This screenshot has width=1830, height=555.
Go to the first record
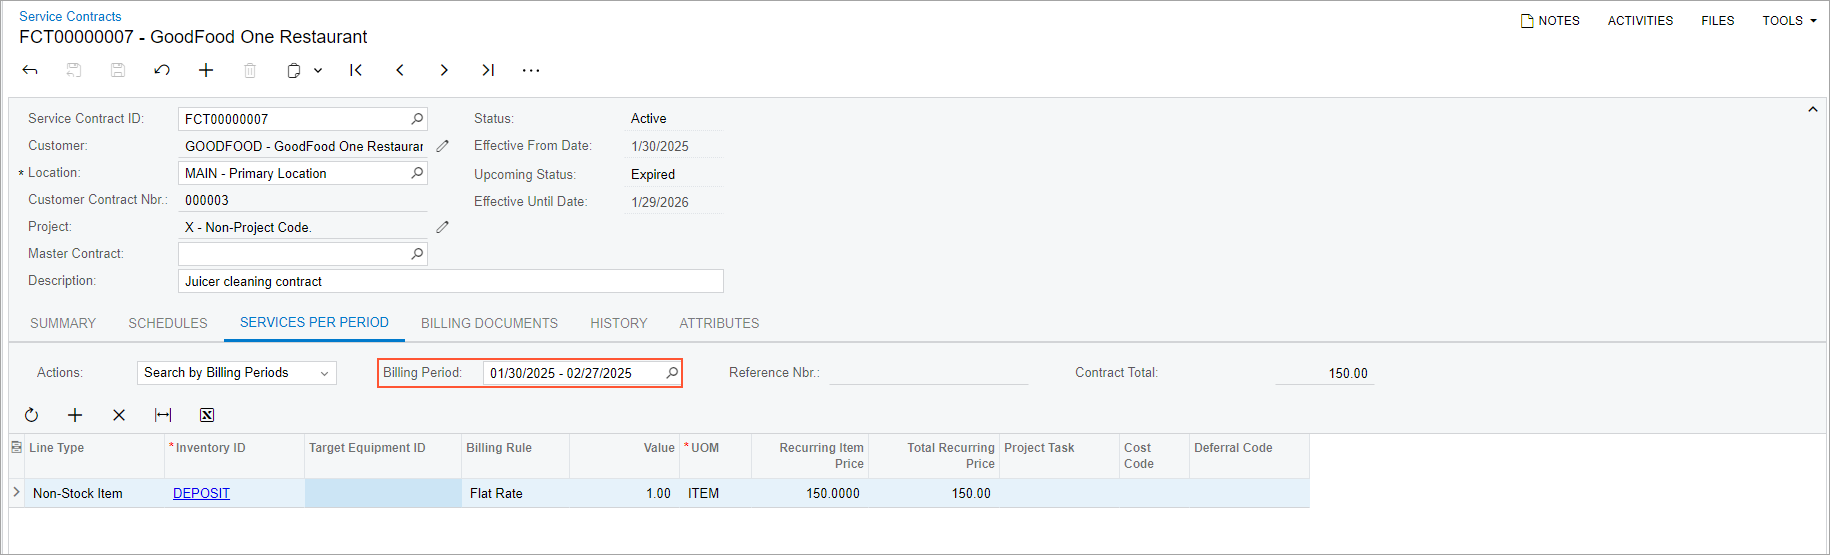[x=356, y=70]
